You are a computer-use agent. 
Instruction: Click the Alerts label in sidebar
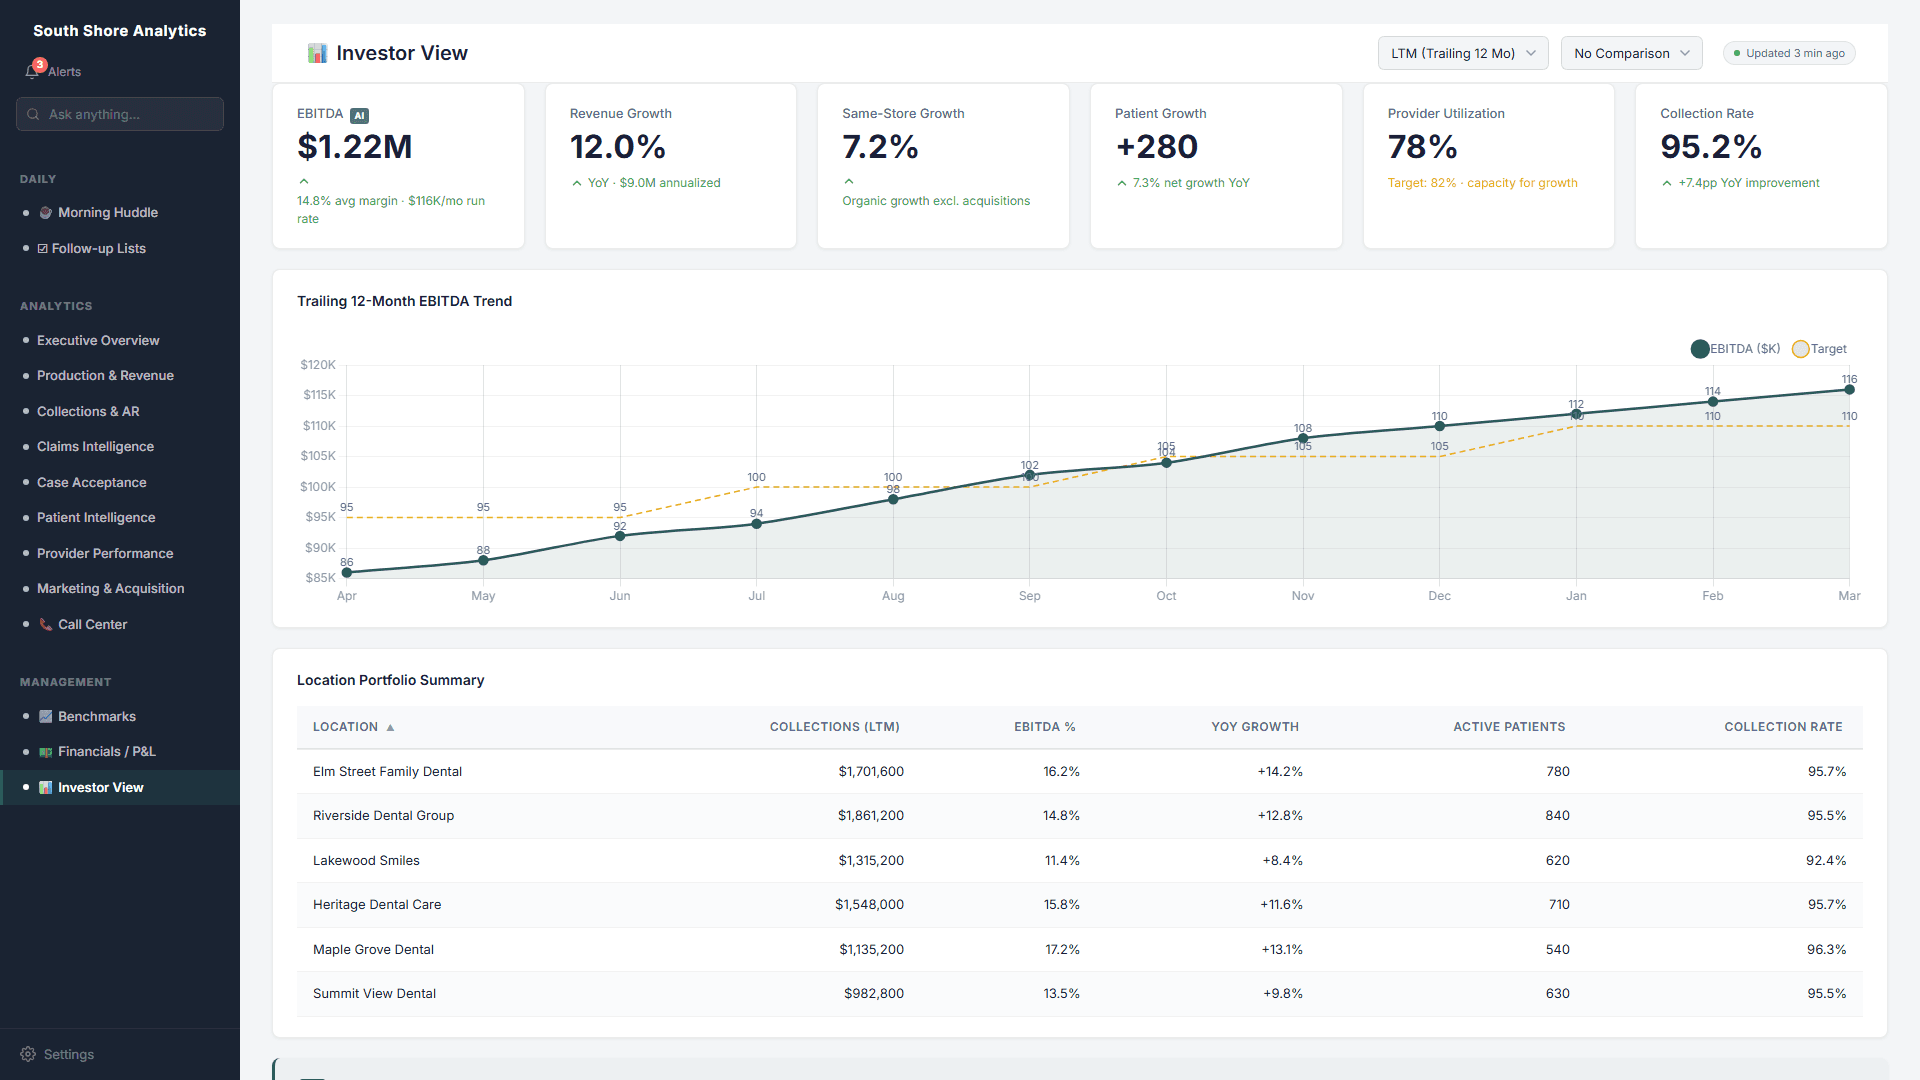click(x=64, y=72)
